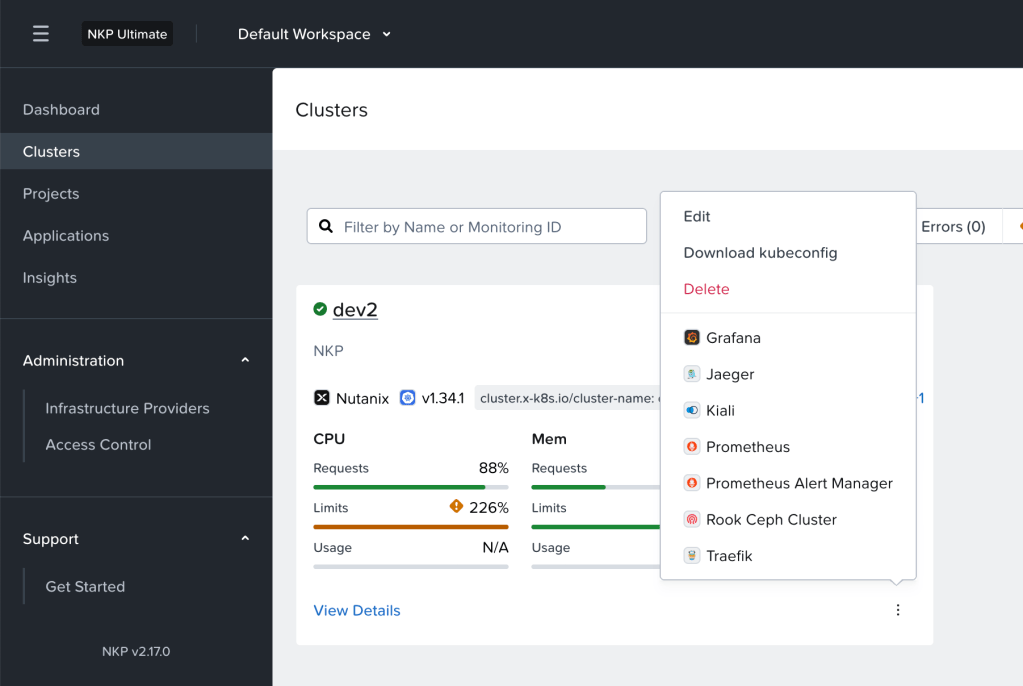Open the View Details link
Screen dimensions: 1023x686
357,611
